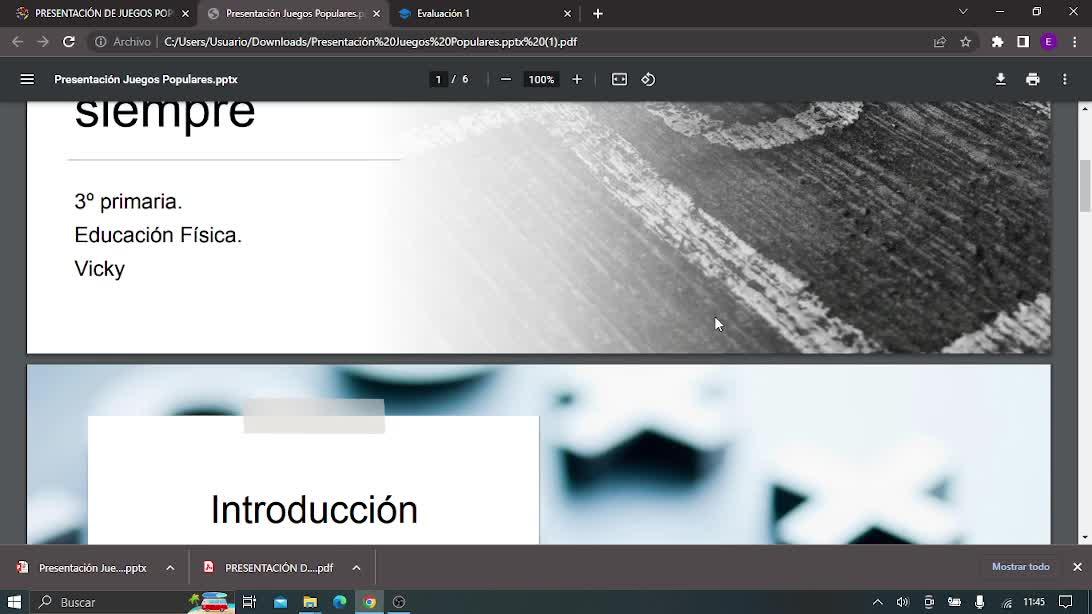
Task: Rotate the PDF counterclockwise
Action: [x=648, y=79]
